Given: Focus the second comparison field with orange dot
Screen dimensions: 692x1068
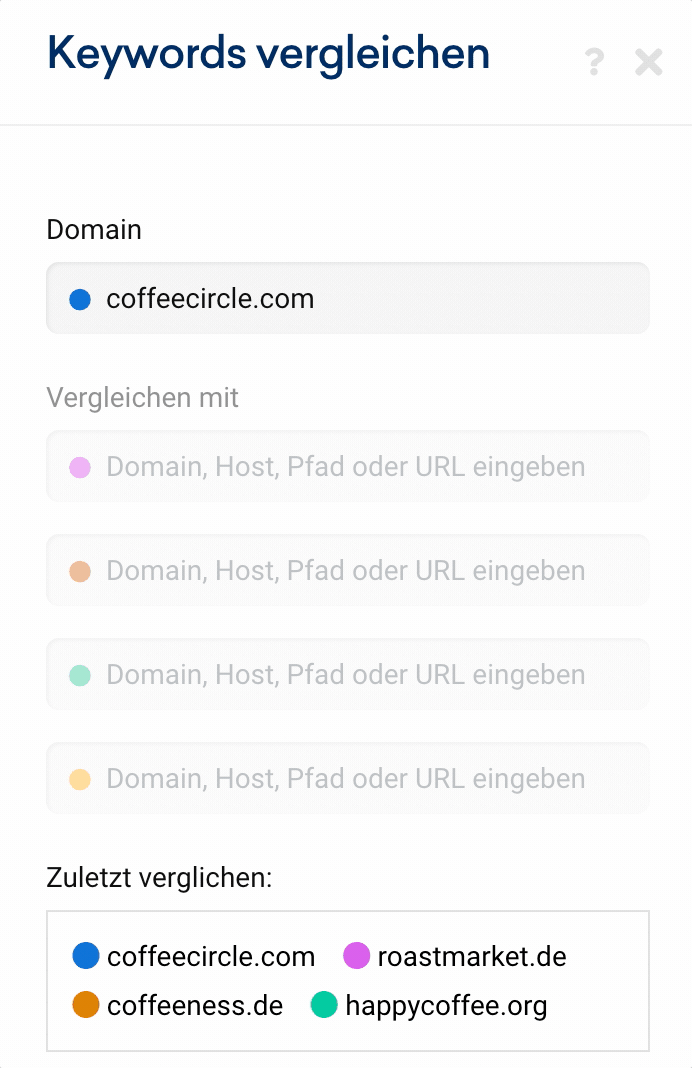Looking at the screenshot, I should click(x=346, y=571).
